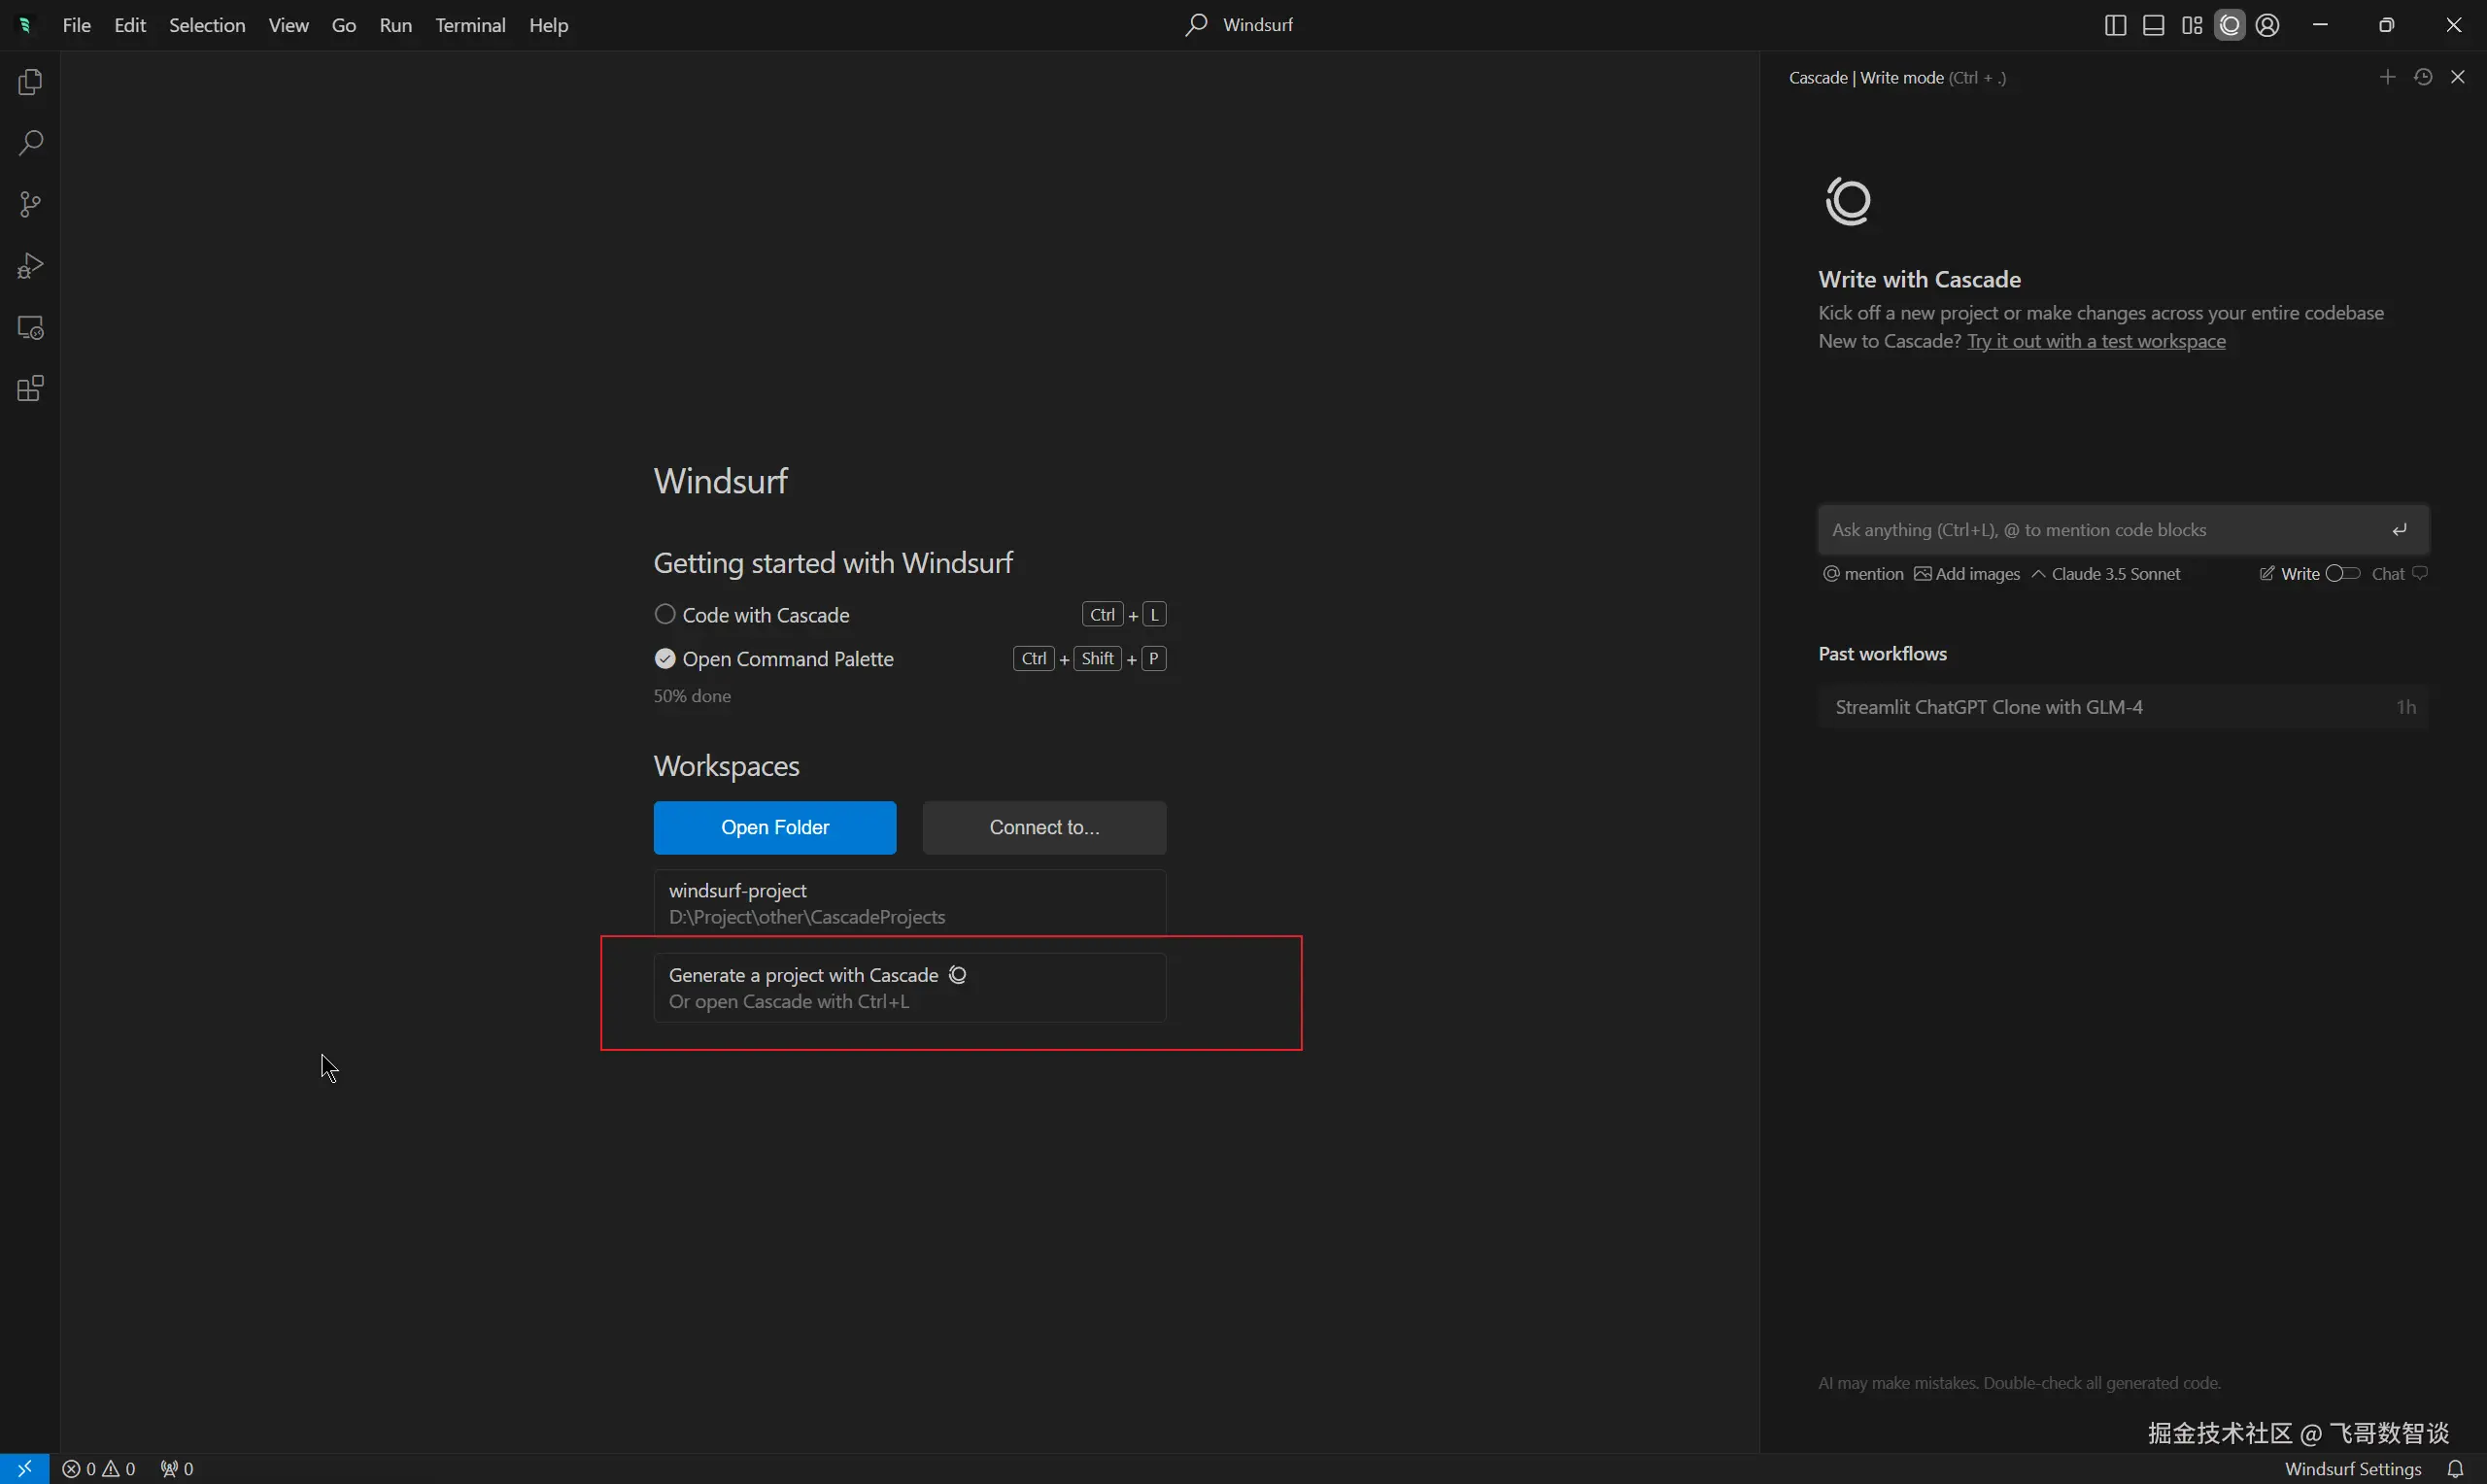This screenshot has height=1484, width=2487.
Task: Open Cascade past conversations history icon
Action: coord(2422,77)
